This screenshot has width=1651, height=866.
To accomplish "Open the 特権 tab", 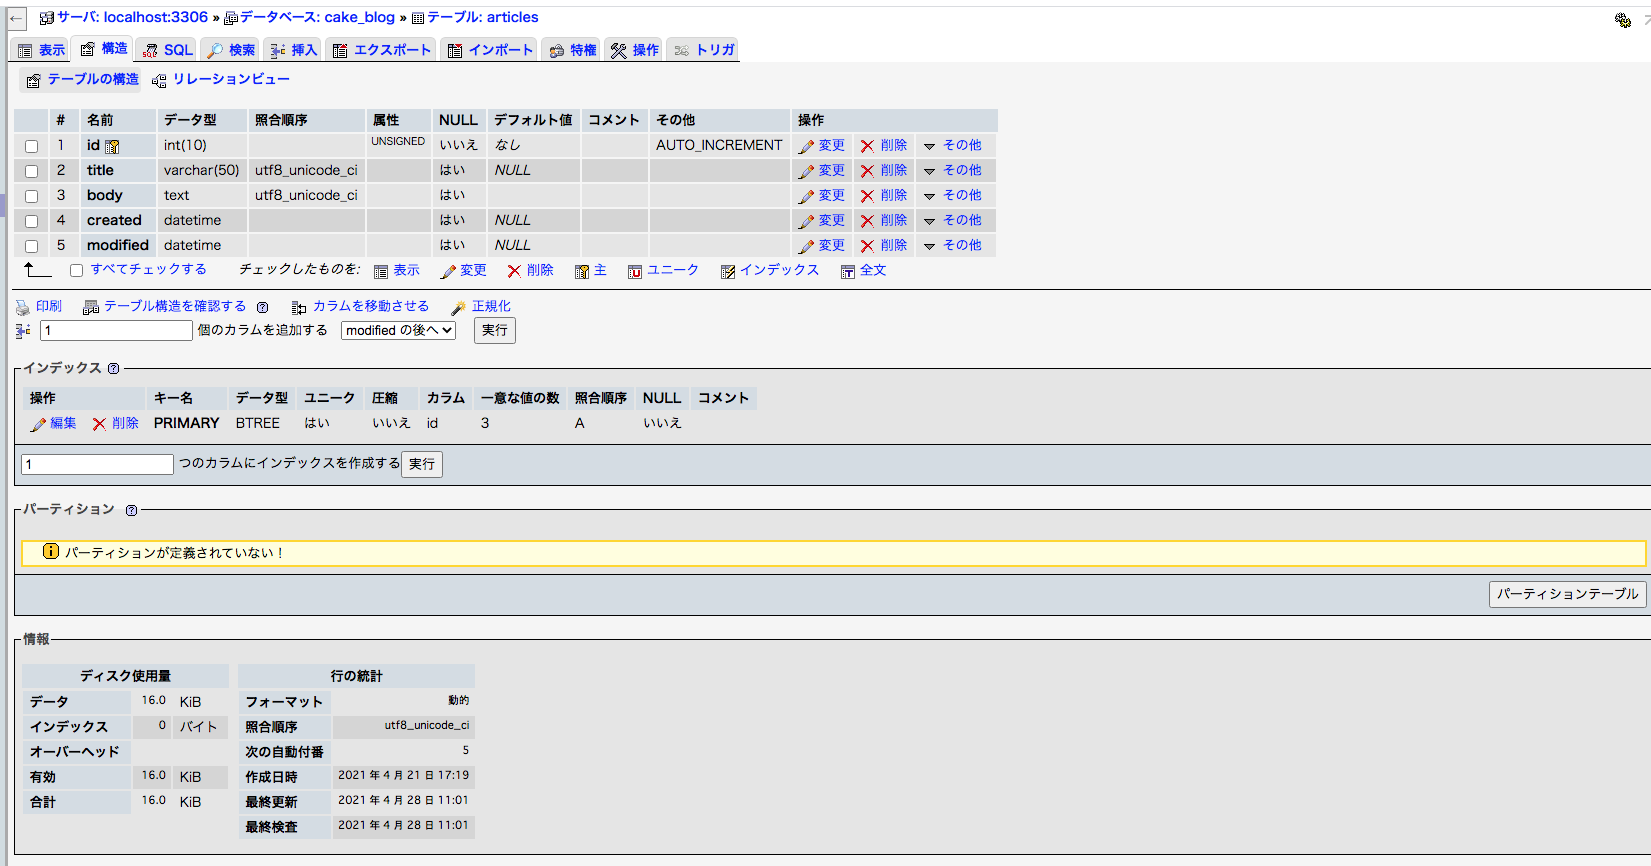I will click(572, 50).
